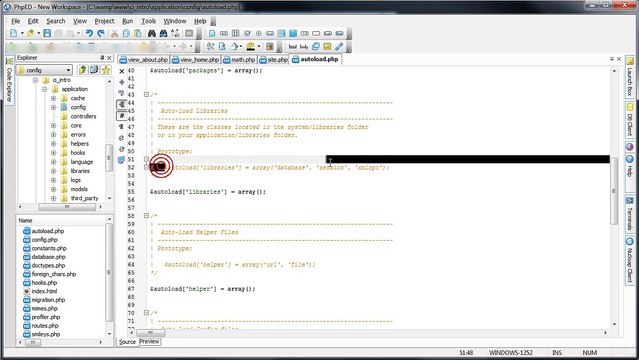Undo the last edit
This screenshot has height=360, width=639.
(x=89, y=33)
